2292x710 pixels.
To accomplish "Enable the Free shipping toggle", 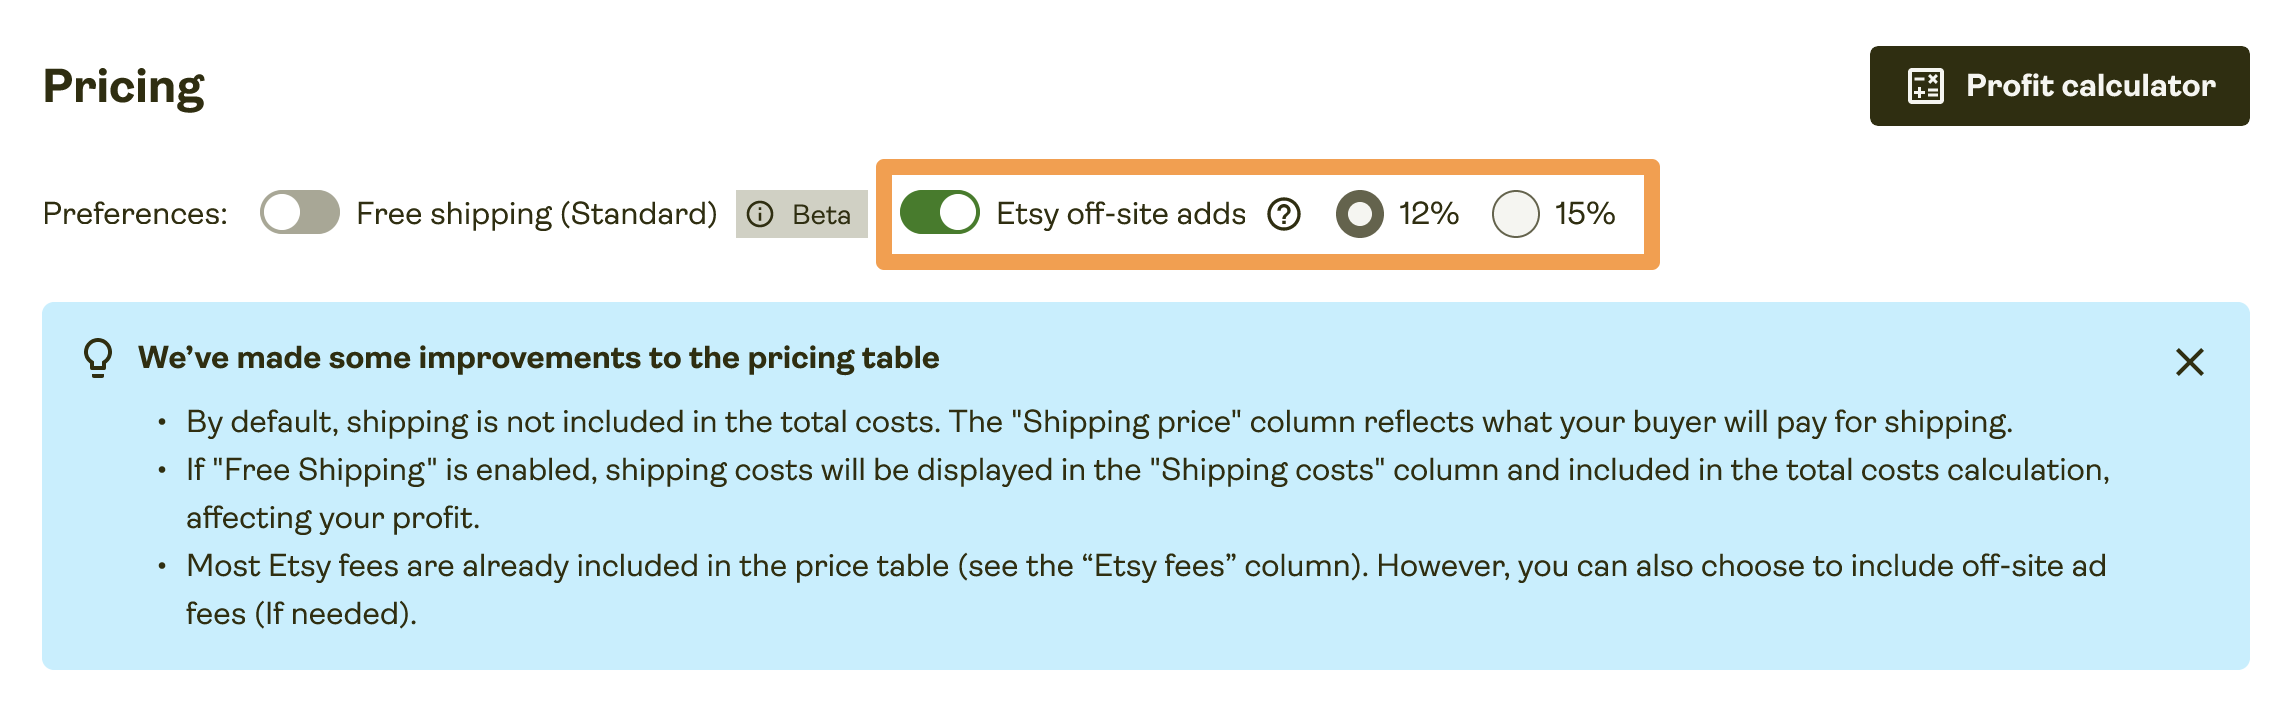I will [299, 213].
